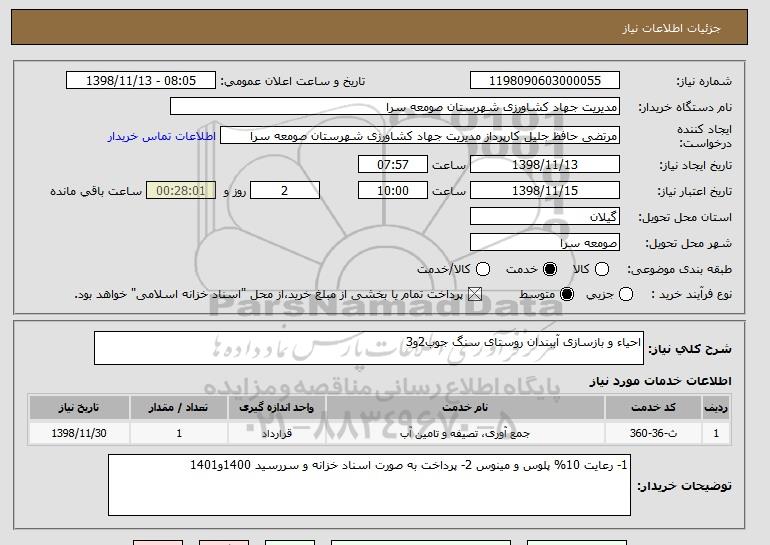Click the creation time field 07:57

point(393,164)
